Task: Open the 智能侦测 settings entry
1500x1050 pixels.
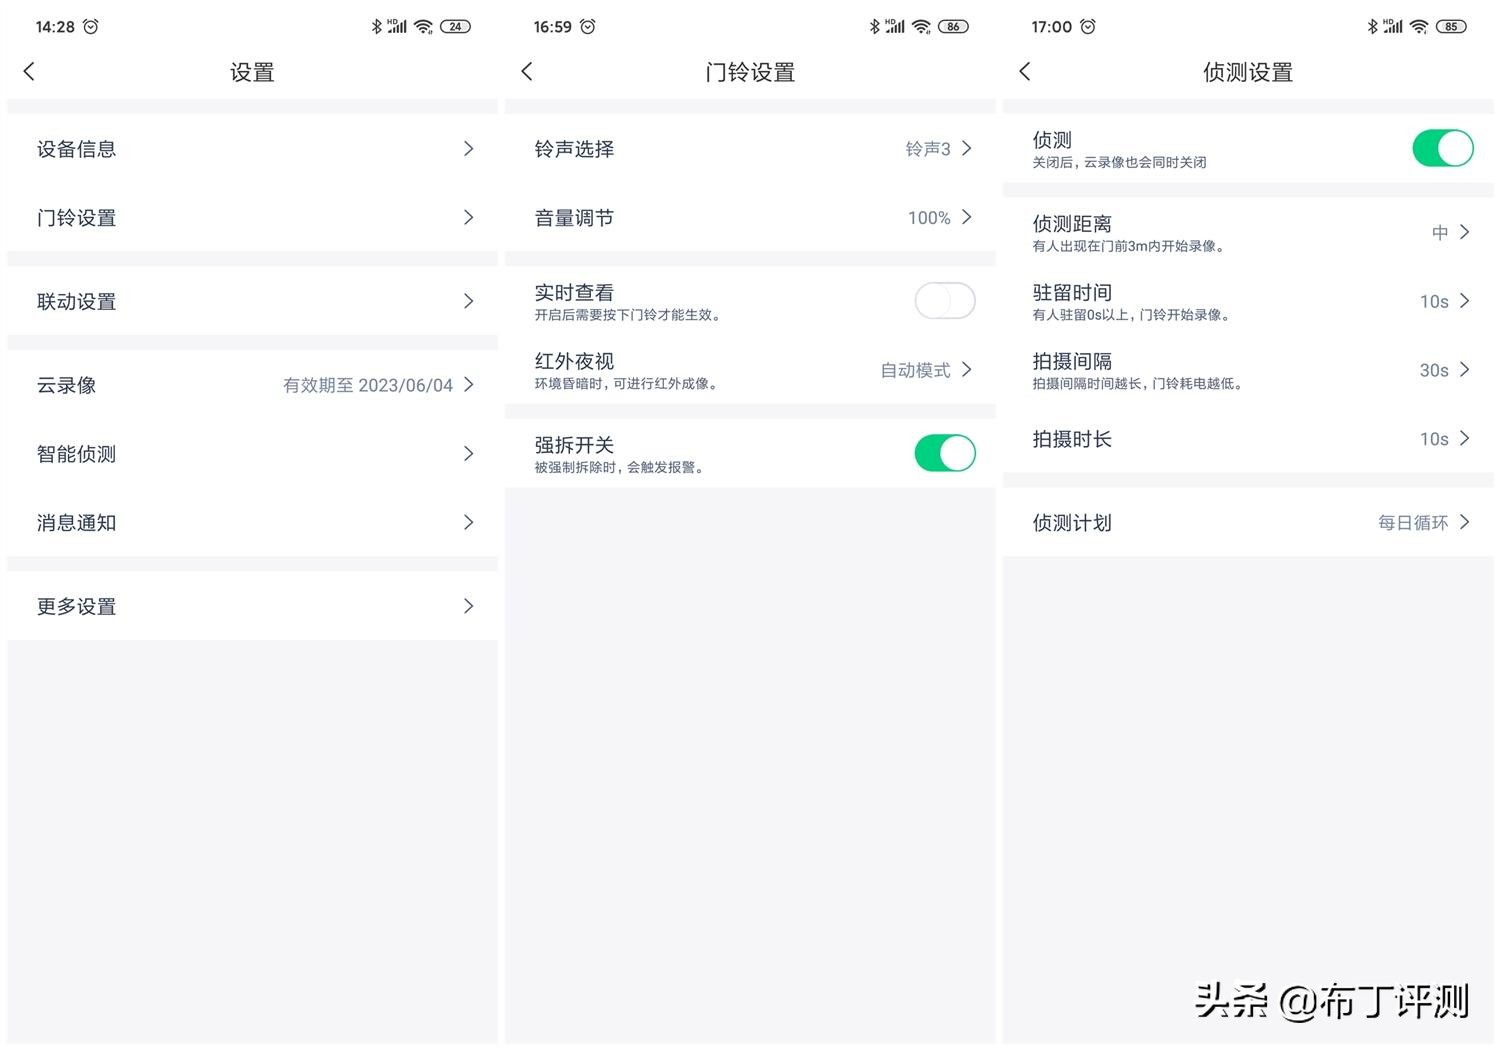Action: (250, 453)
